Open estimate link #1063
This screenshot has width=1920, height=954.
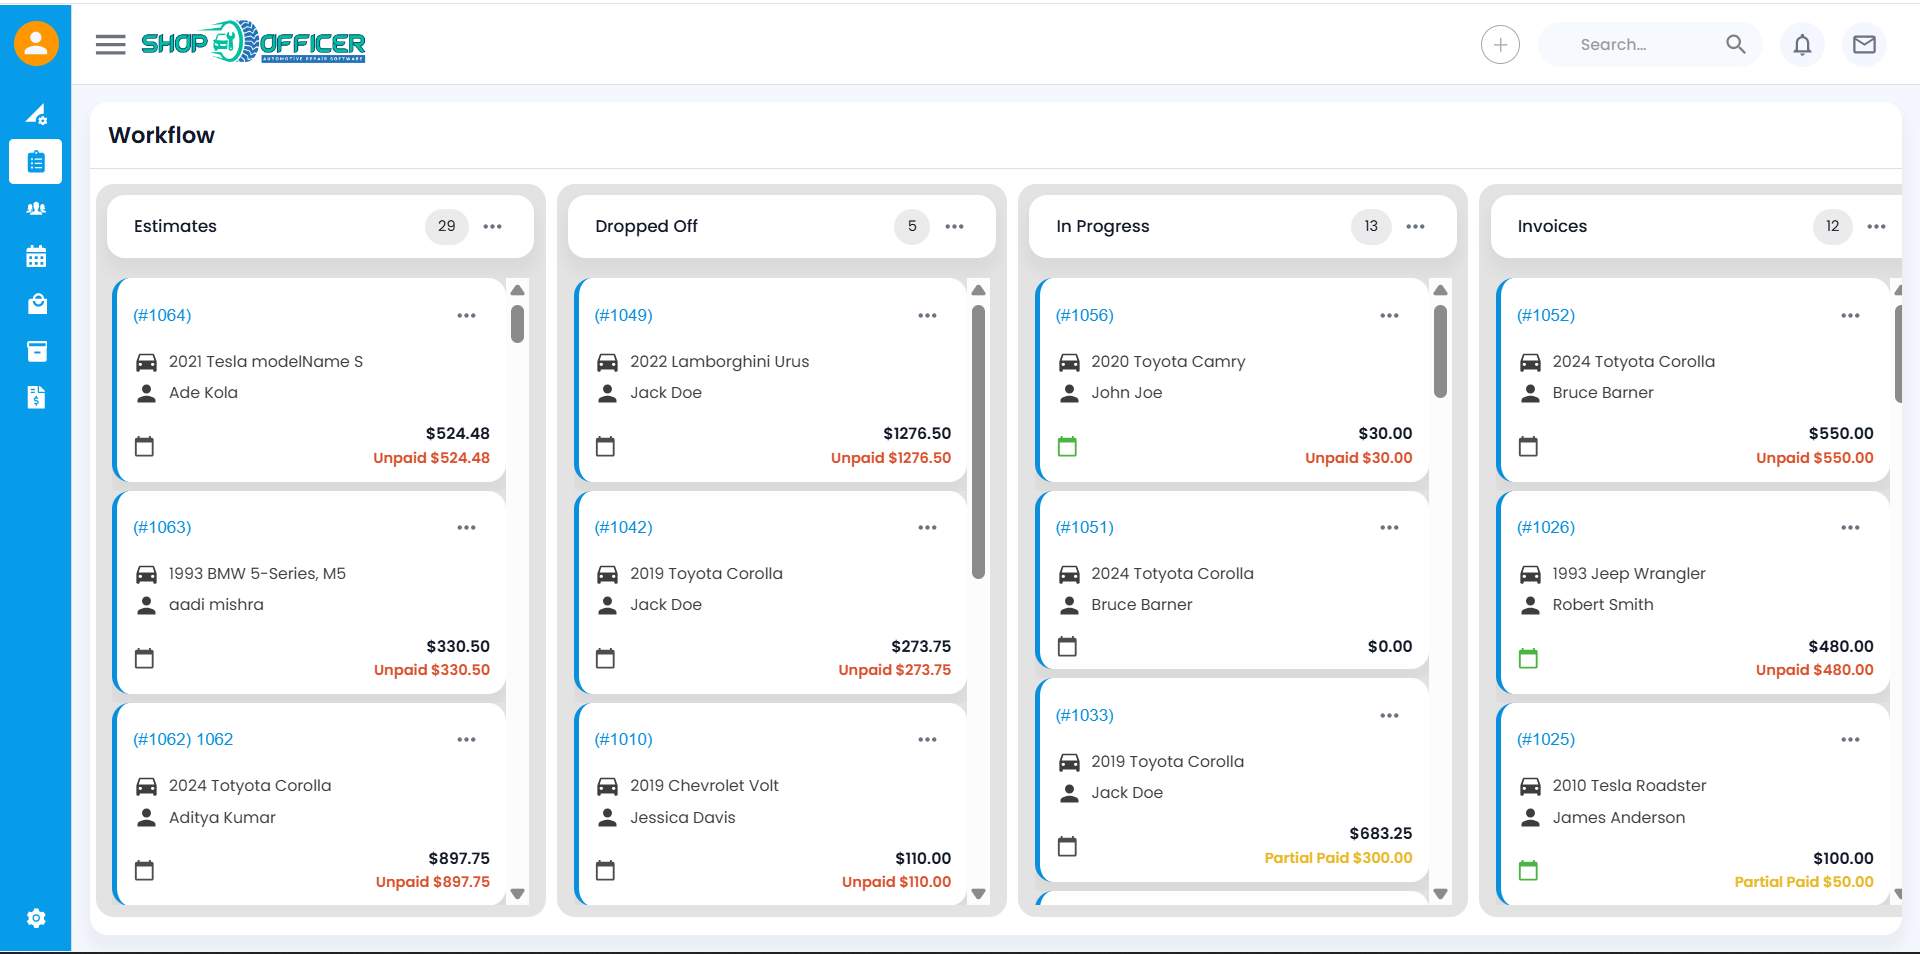click(x=162, y=527)
